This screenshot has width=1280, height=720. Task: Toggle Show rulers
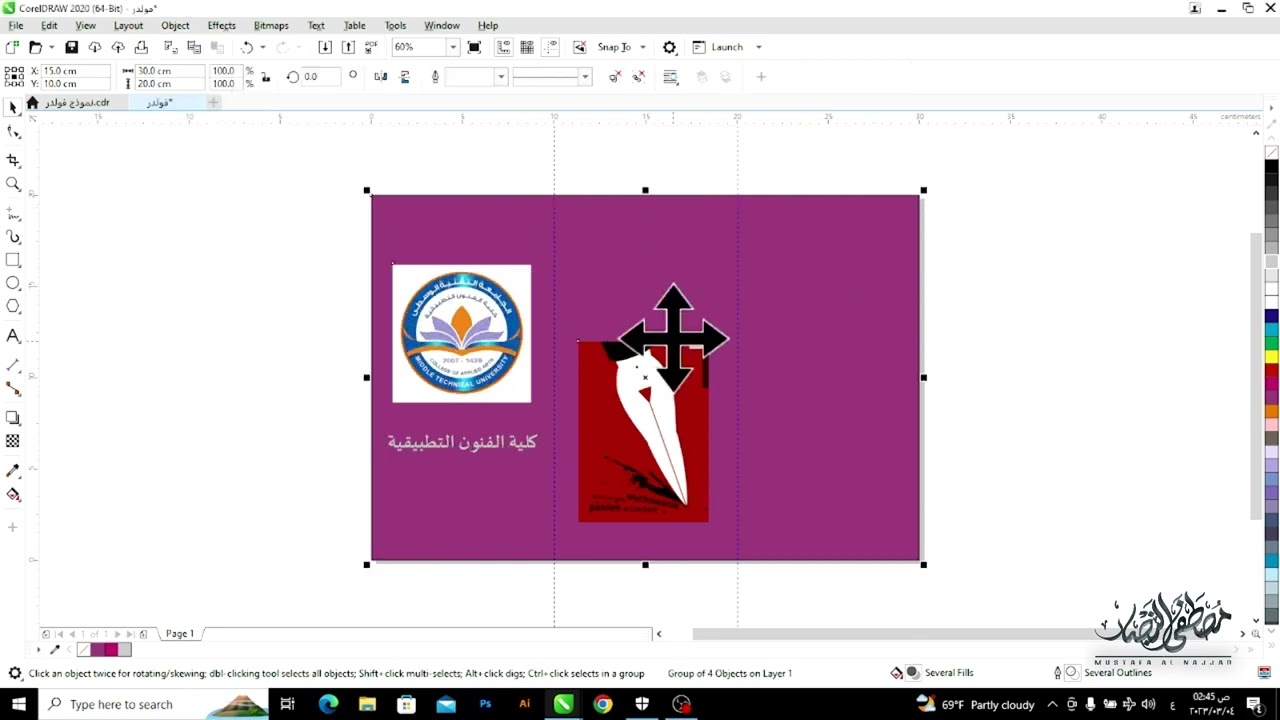(x=503, y=47)
